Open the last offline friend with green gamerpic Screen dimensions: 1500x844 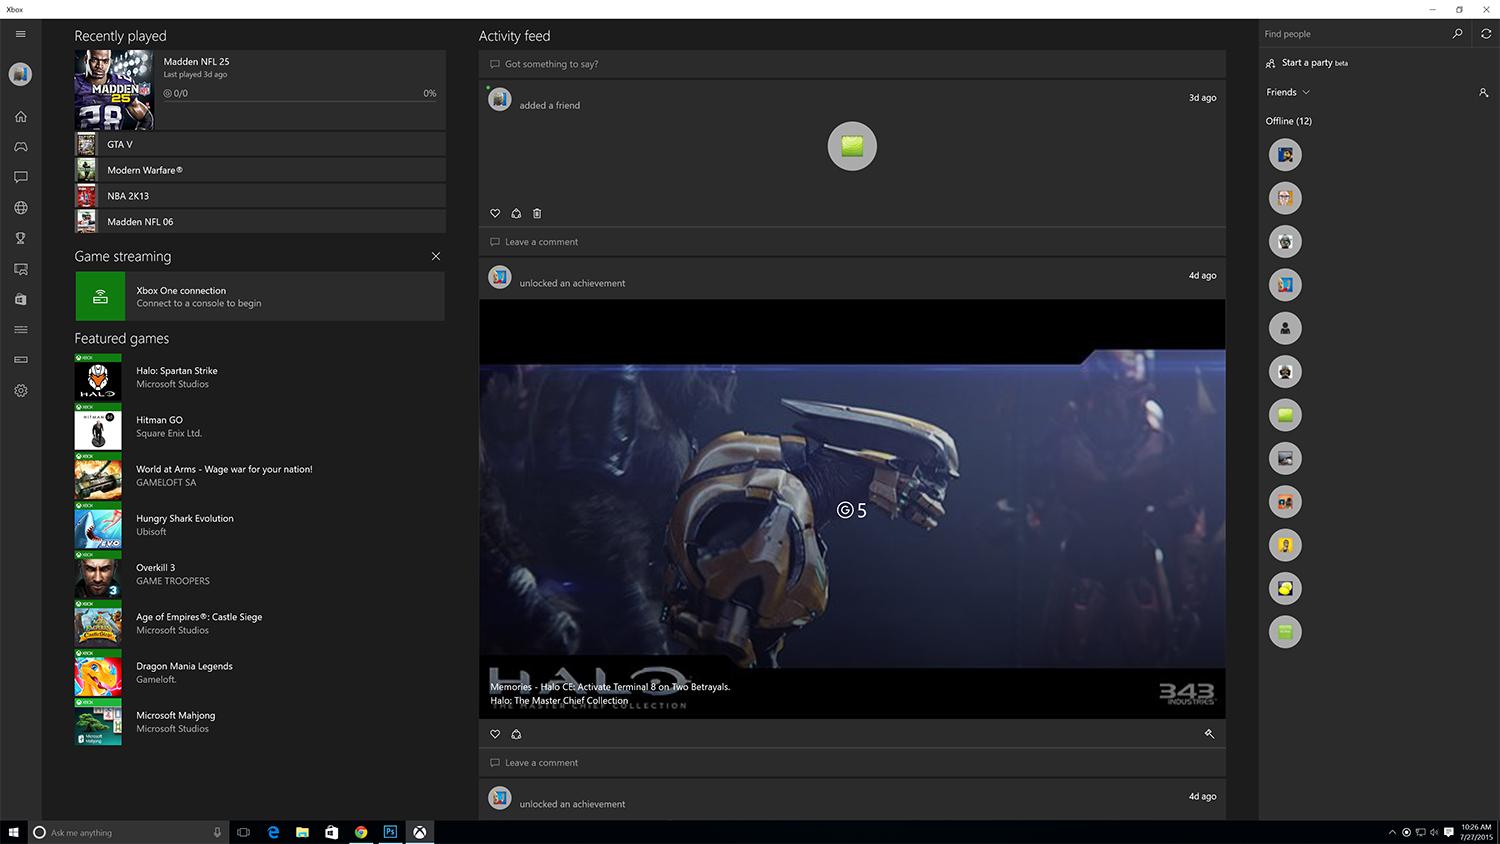pos(1285,631)
